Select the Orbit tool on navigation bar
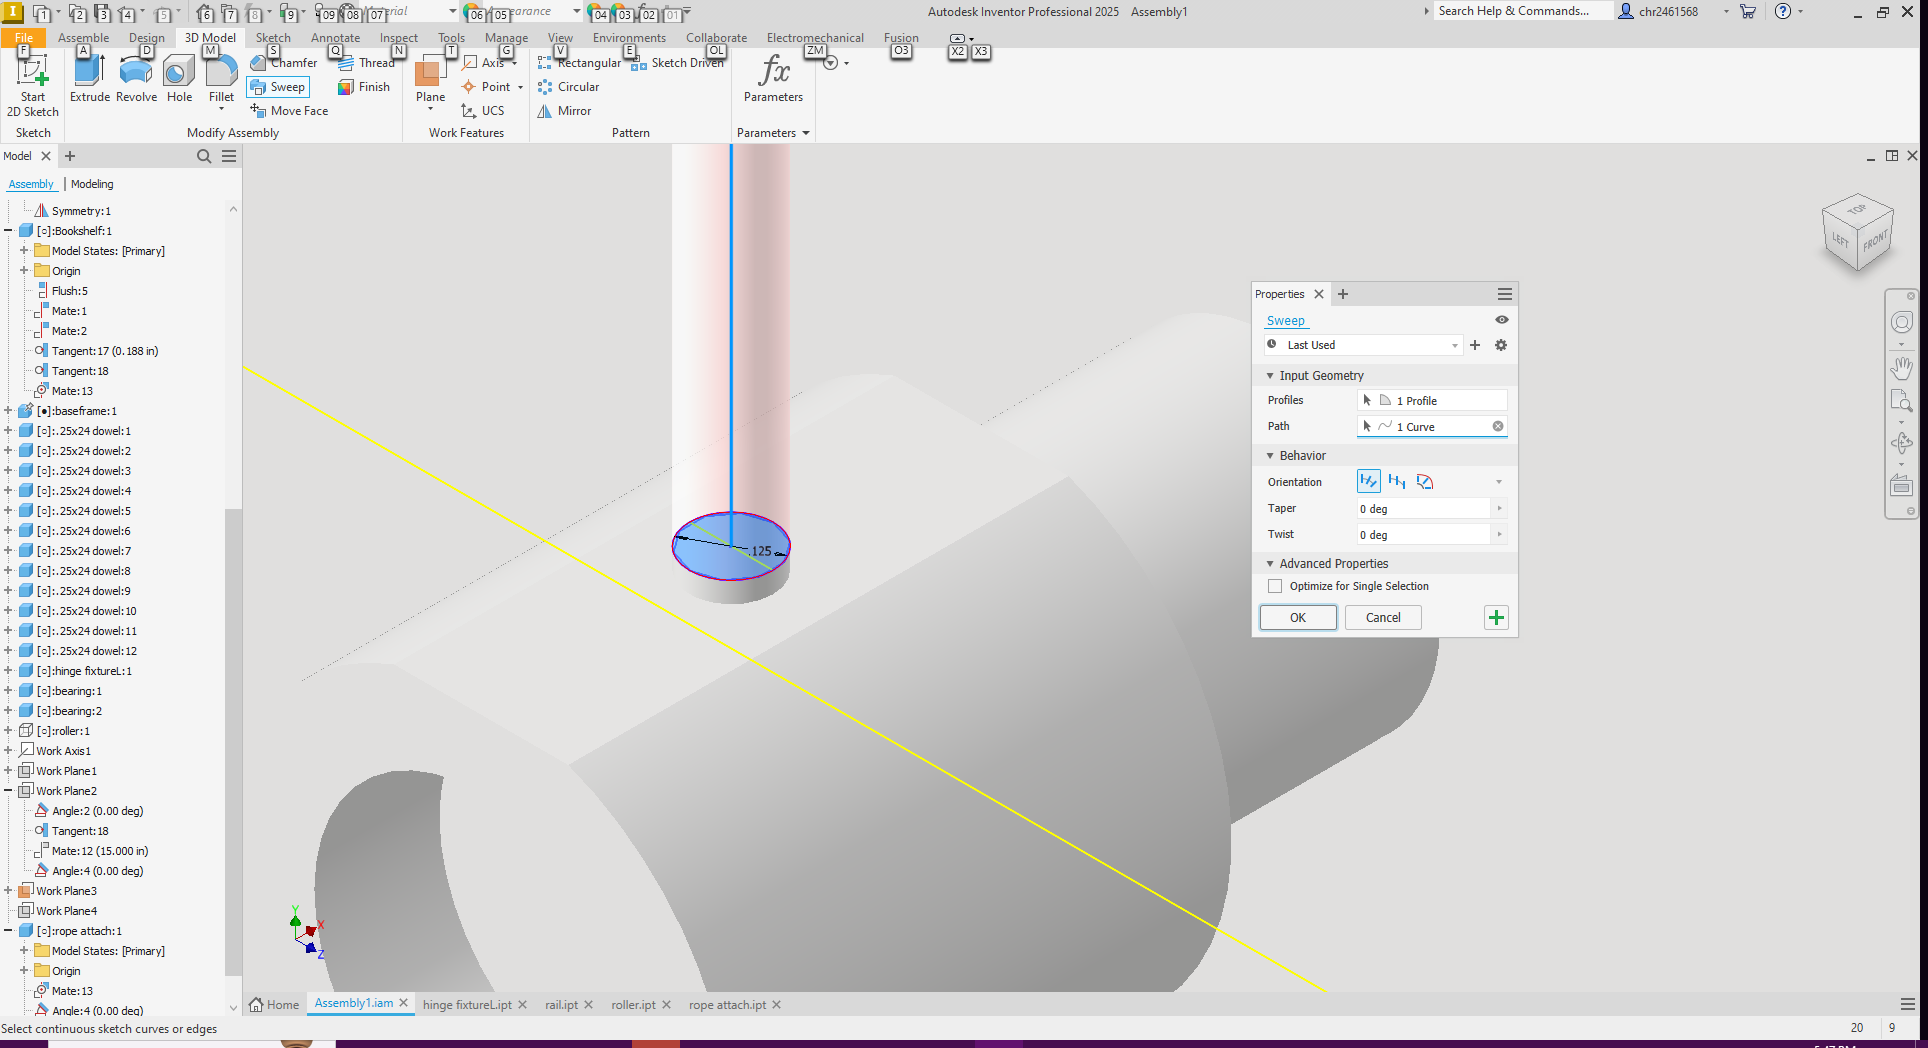 pos(1902,443)
